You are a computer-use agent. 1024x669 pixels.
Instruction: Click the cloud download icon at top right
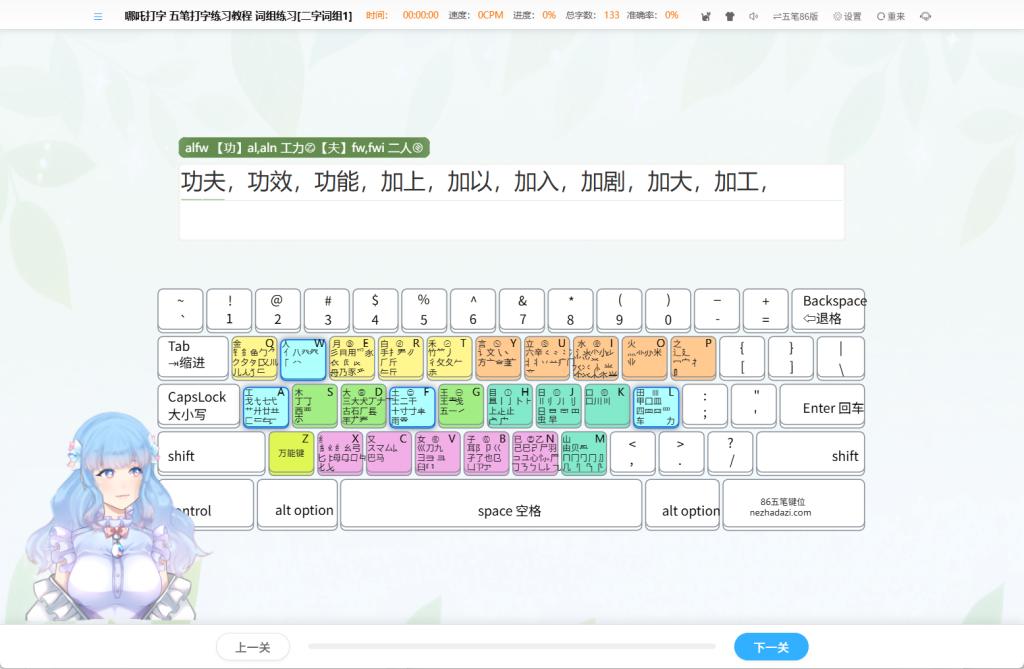[925, 16]
